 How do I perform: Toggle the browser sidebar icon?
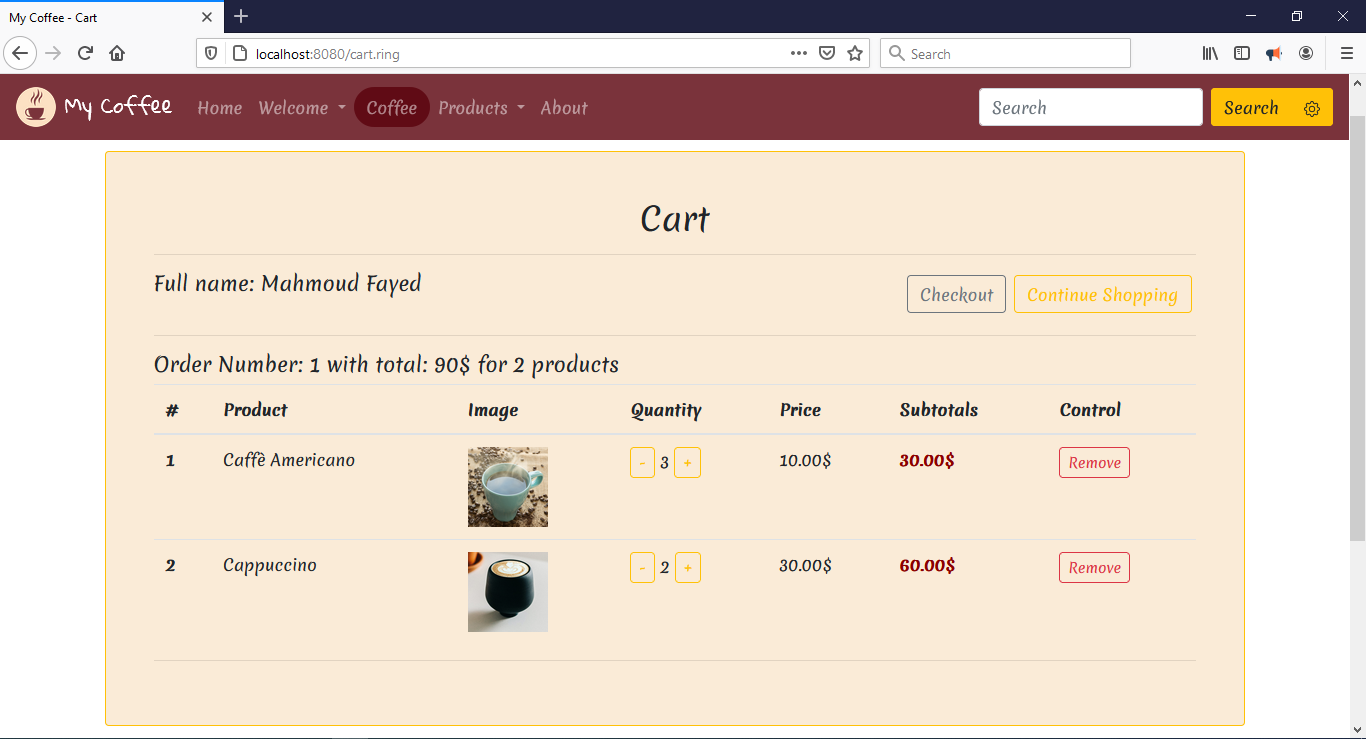(x=1242, y=53)
